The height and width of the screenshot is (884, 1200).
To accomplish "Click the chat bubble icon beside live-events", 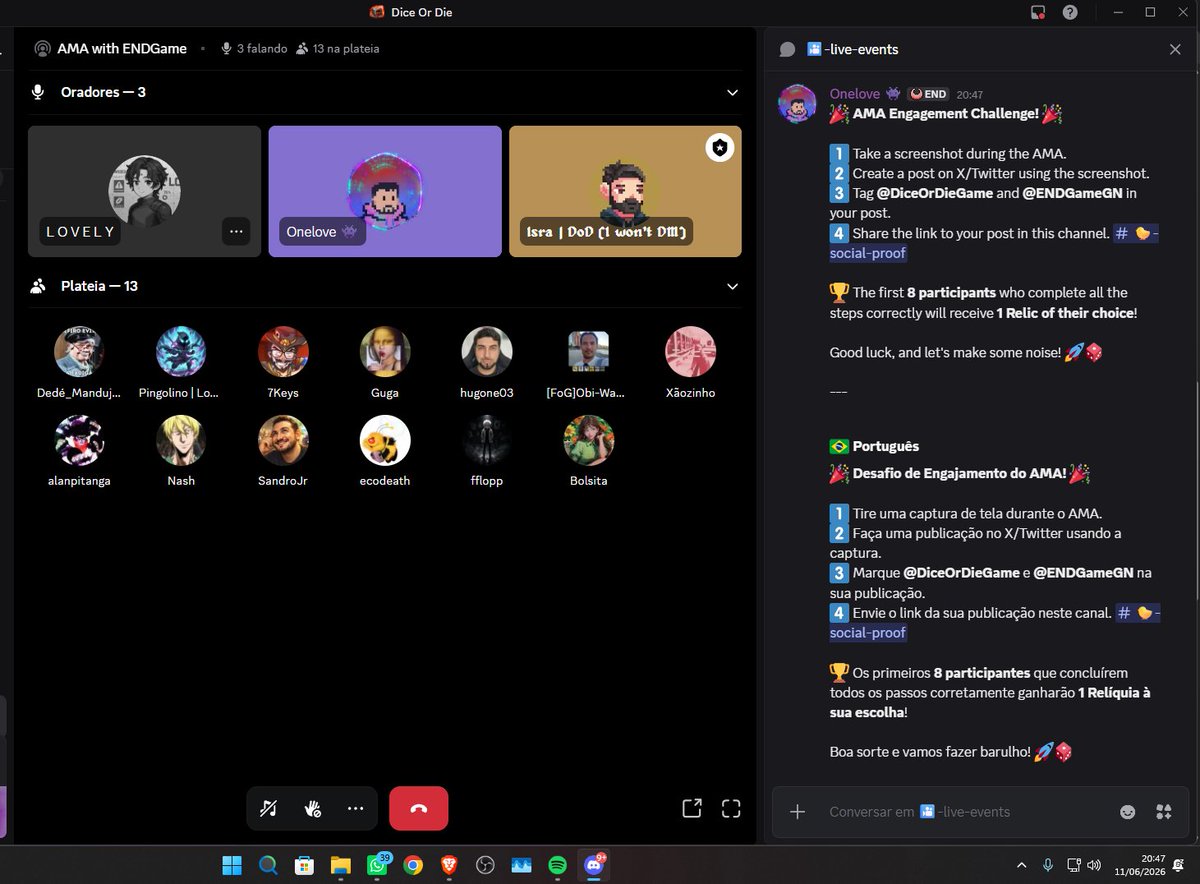I will pos(787,49).
